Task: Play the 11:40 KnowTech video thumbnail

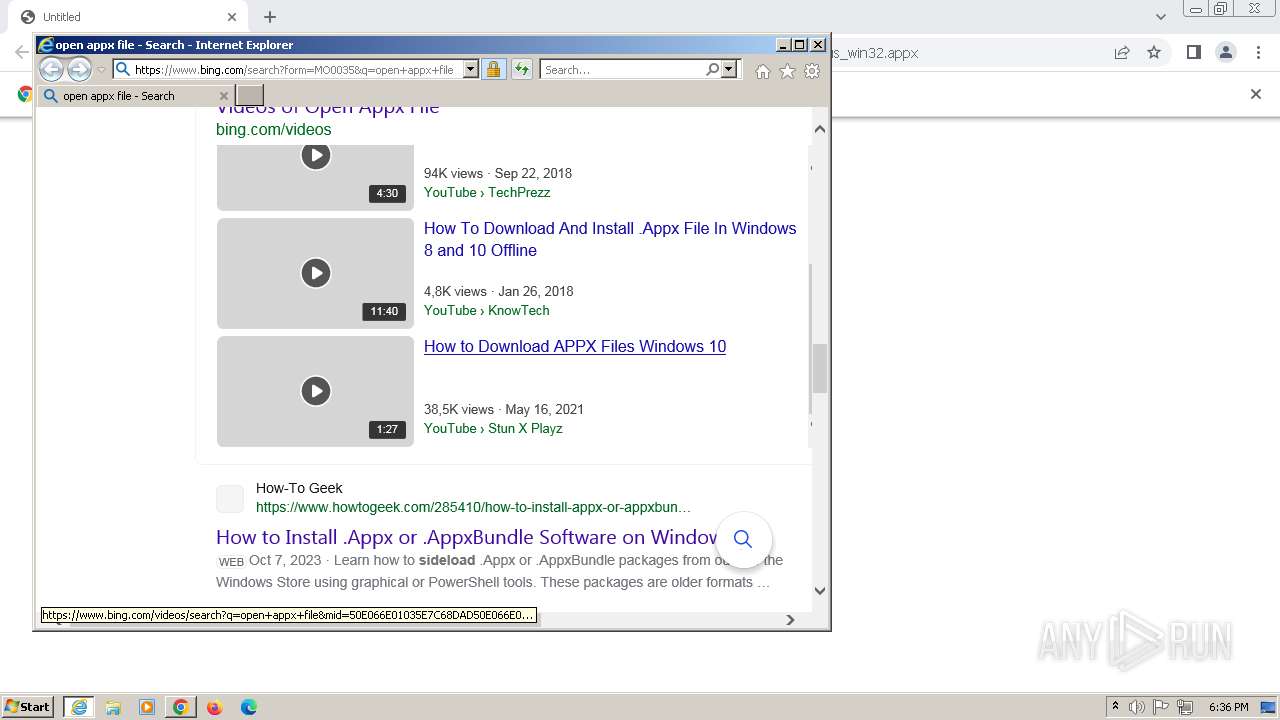Action: tap(315, 273)
